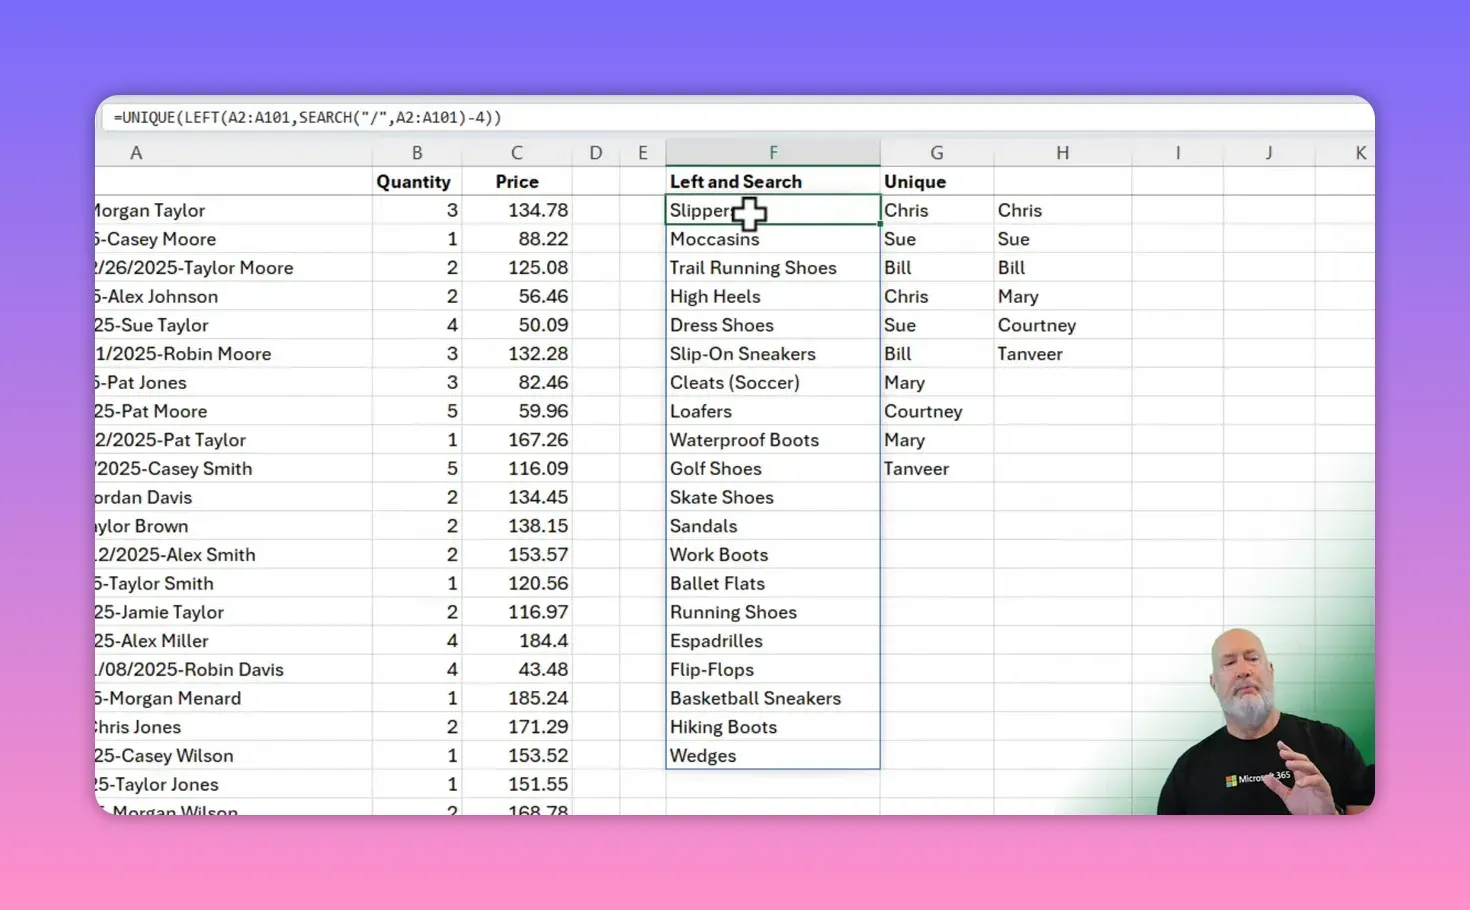The height and width of the screenshot is (910, 1470).
Task: Select Courtney in column H
Action: coord(1037,324)
